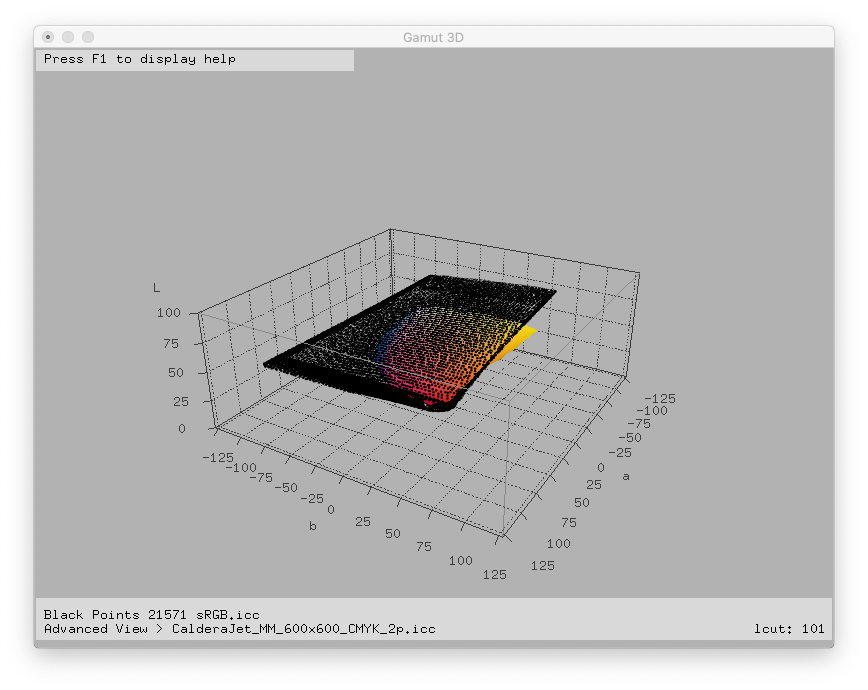Click the CalderaJet_MM_600x600_CMYK_2p.icc profile name

point(303,629)
